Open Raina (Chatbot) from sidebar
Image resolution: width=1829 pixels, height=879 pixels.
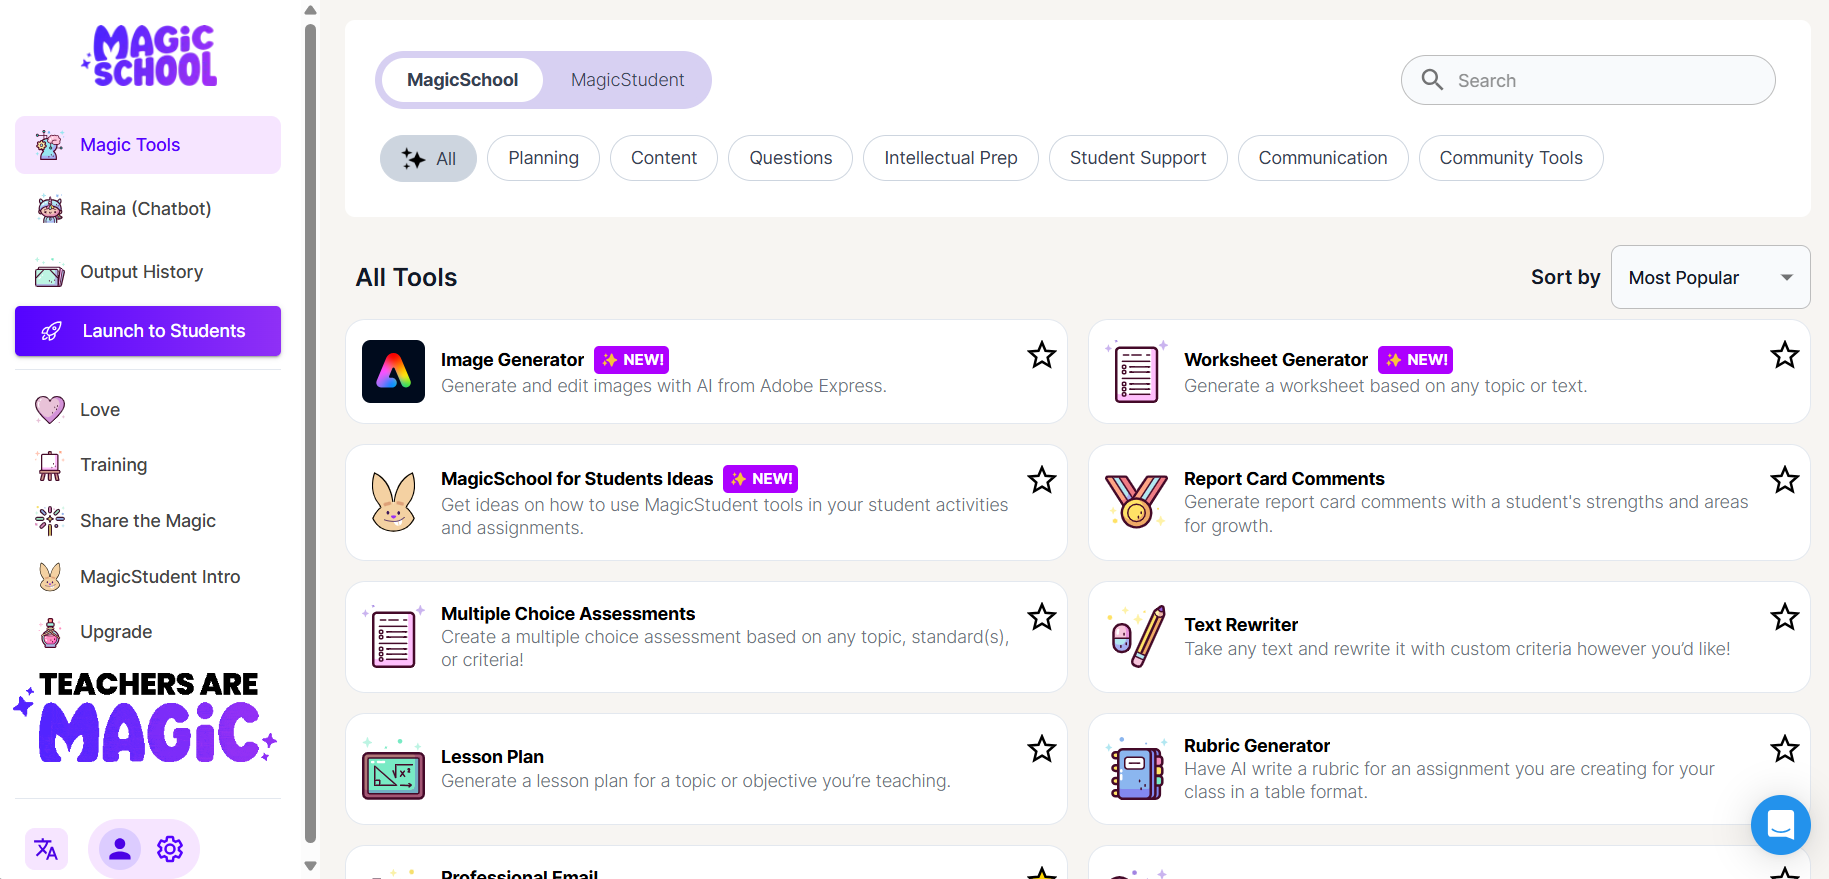(x=146, y=209)
